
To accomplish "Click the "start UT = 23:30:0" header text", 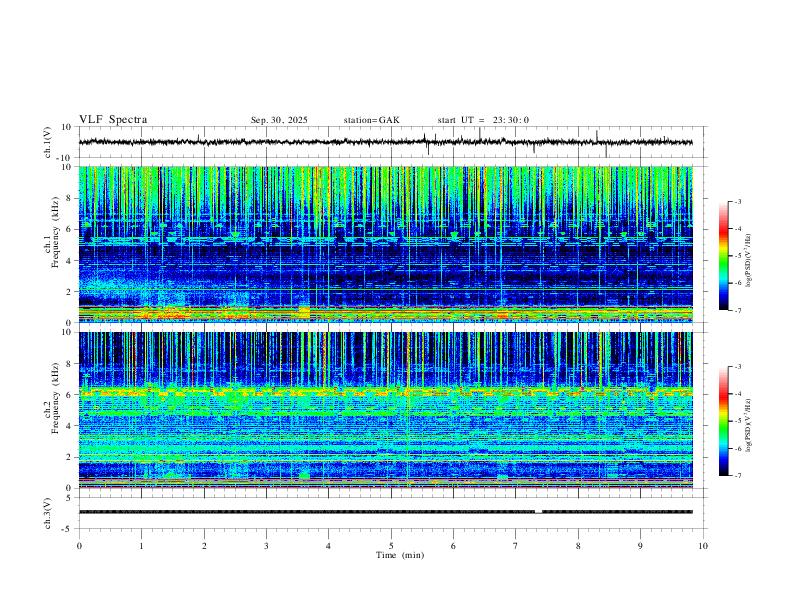I will (x=483, y=120).
